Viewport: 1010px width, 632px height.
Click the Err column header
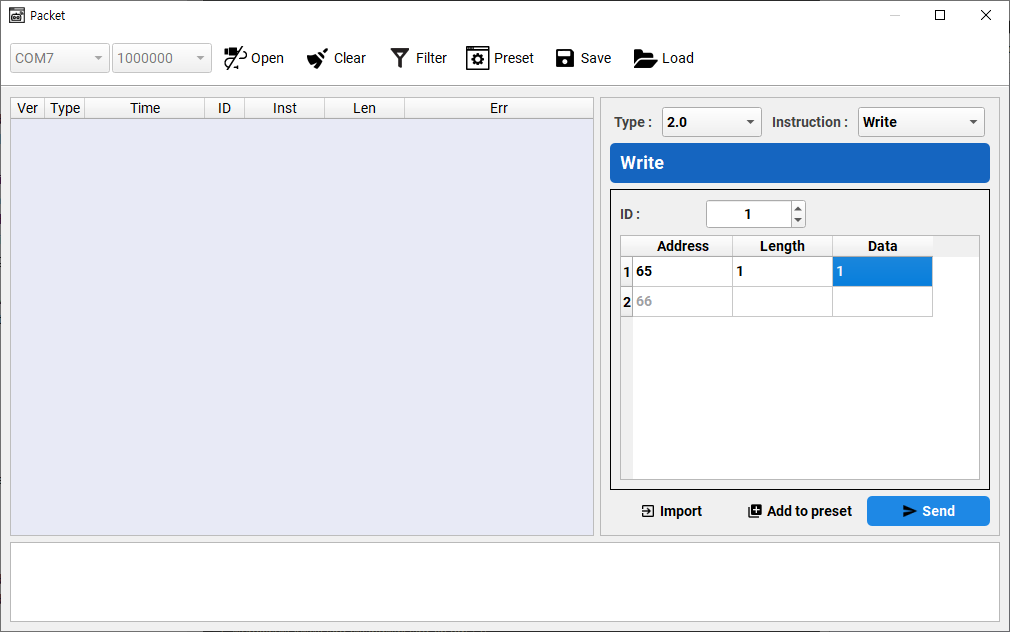click(x=498, y=108)
